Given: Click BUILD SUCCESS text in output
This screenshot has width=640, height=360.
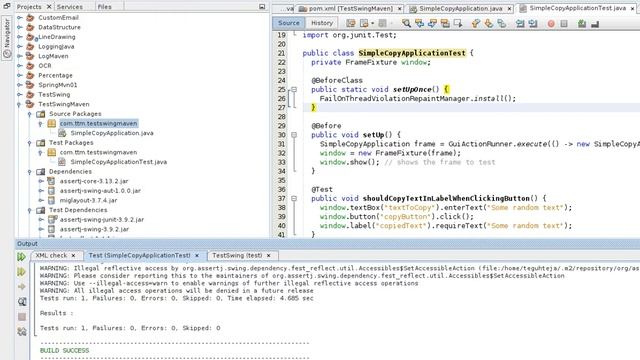Looking at the screenshot, I should pos(64,351).
